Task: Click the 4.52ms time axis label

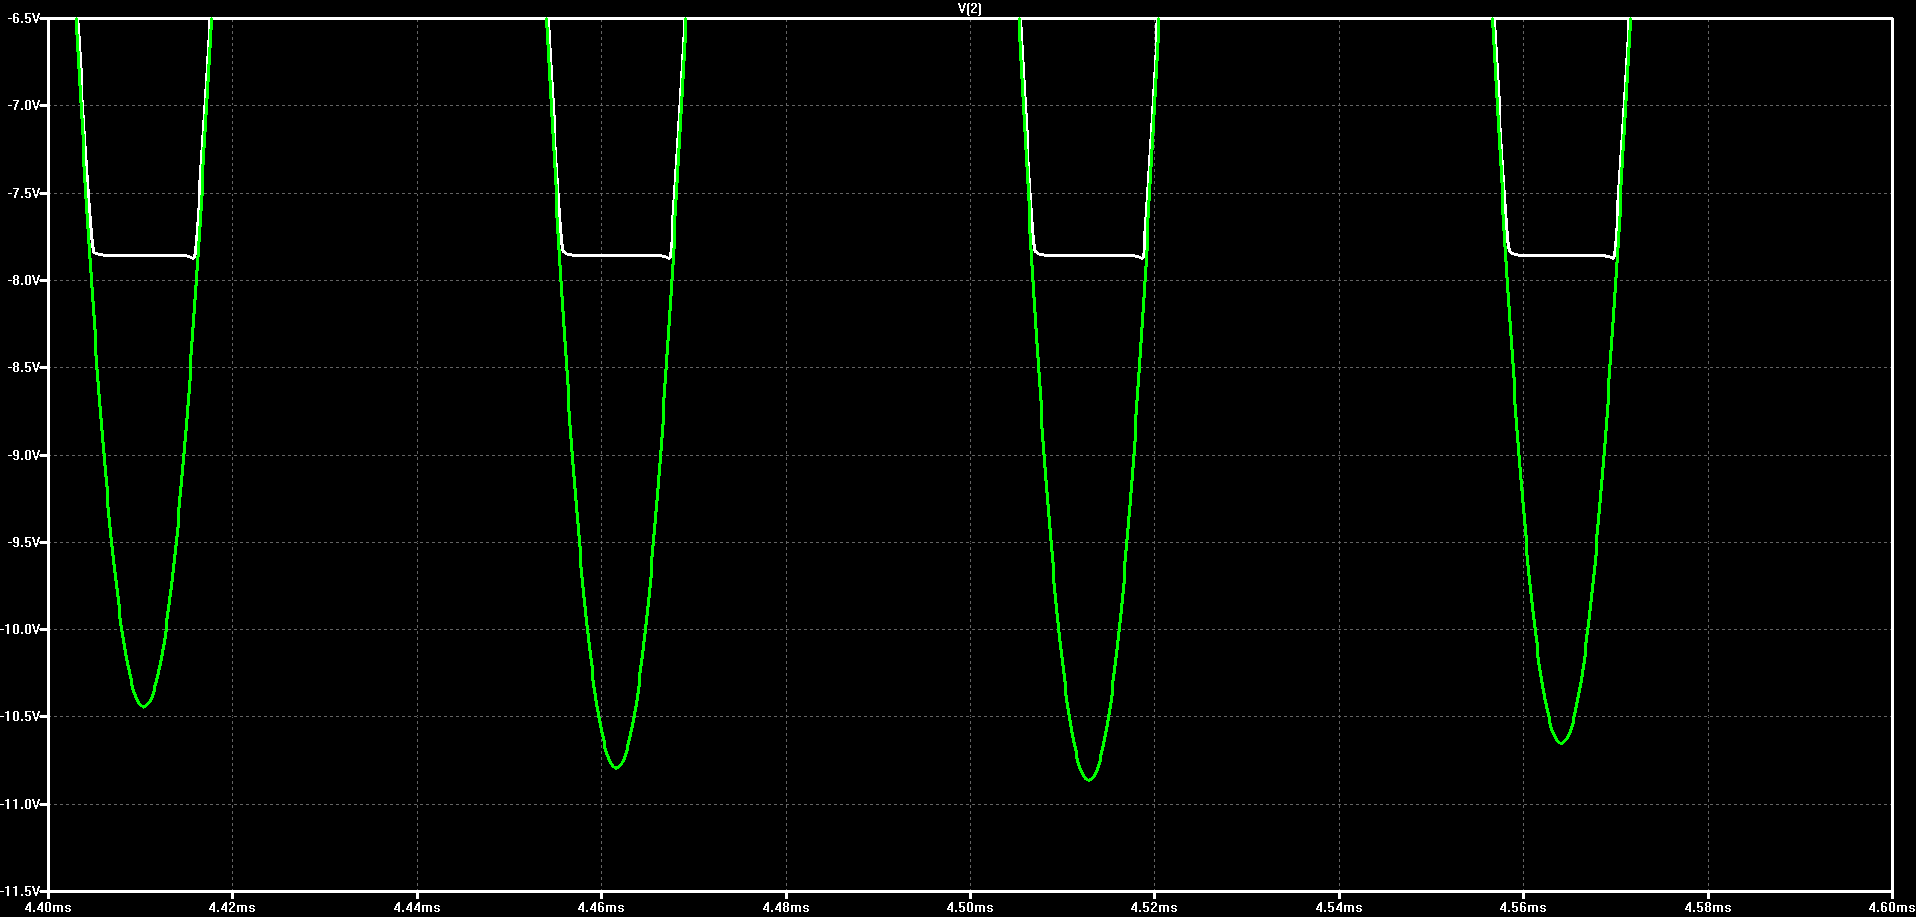Action: [1154, 907]
